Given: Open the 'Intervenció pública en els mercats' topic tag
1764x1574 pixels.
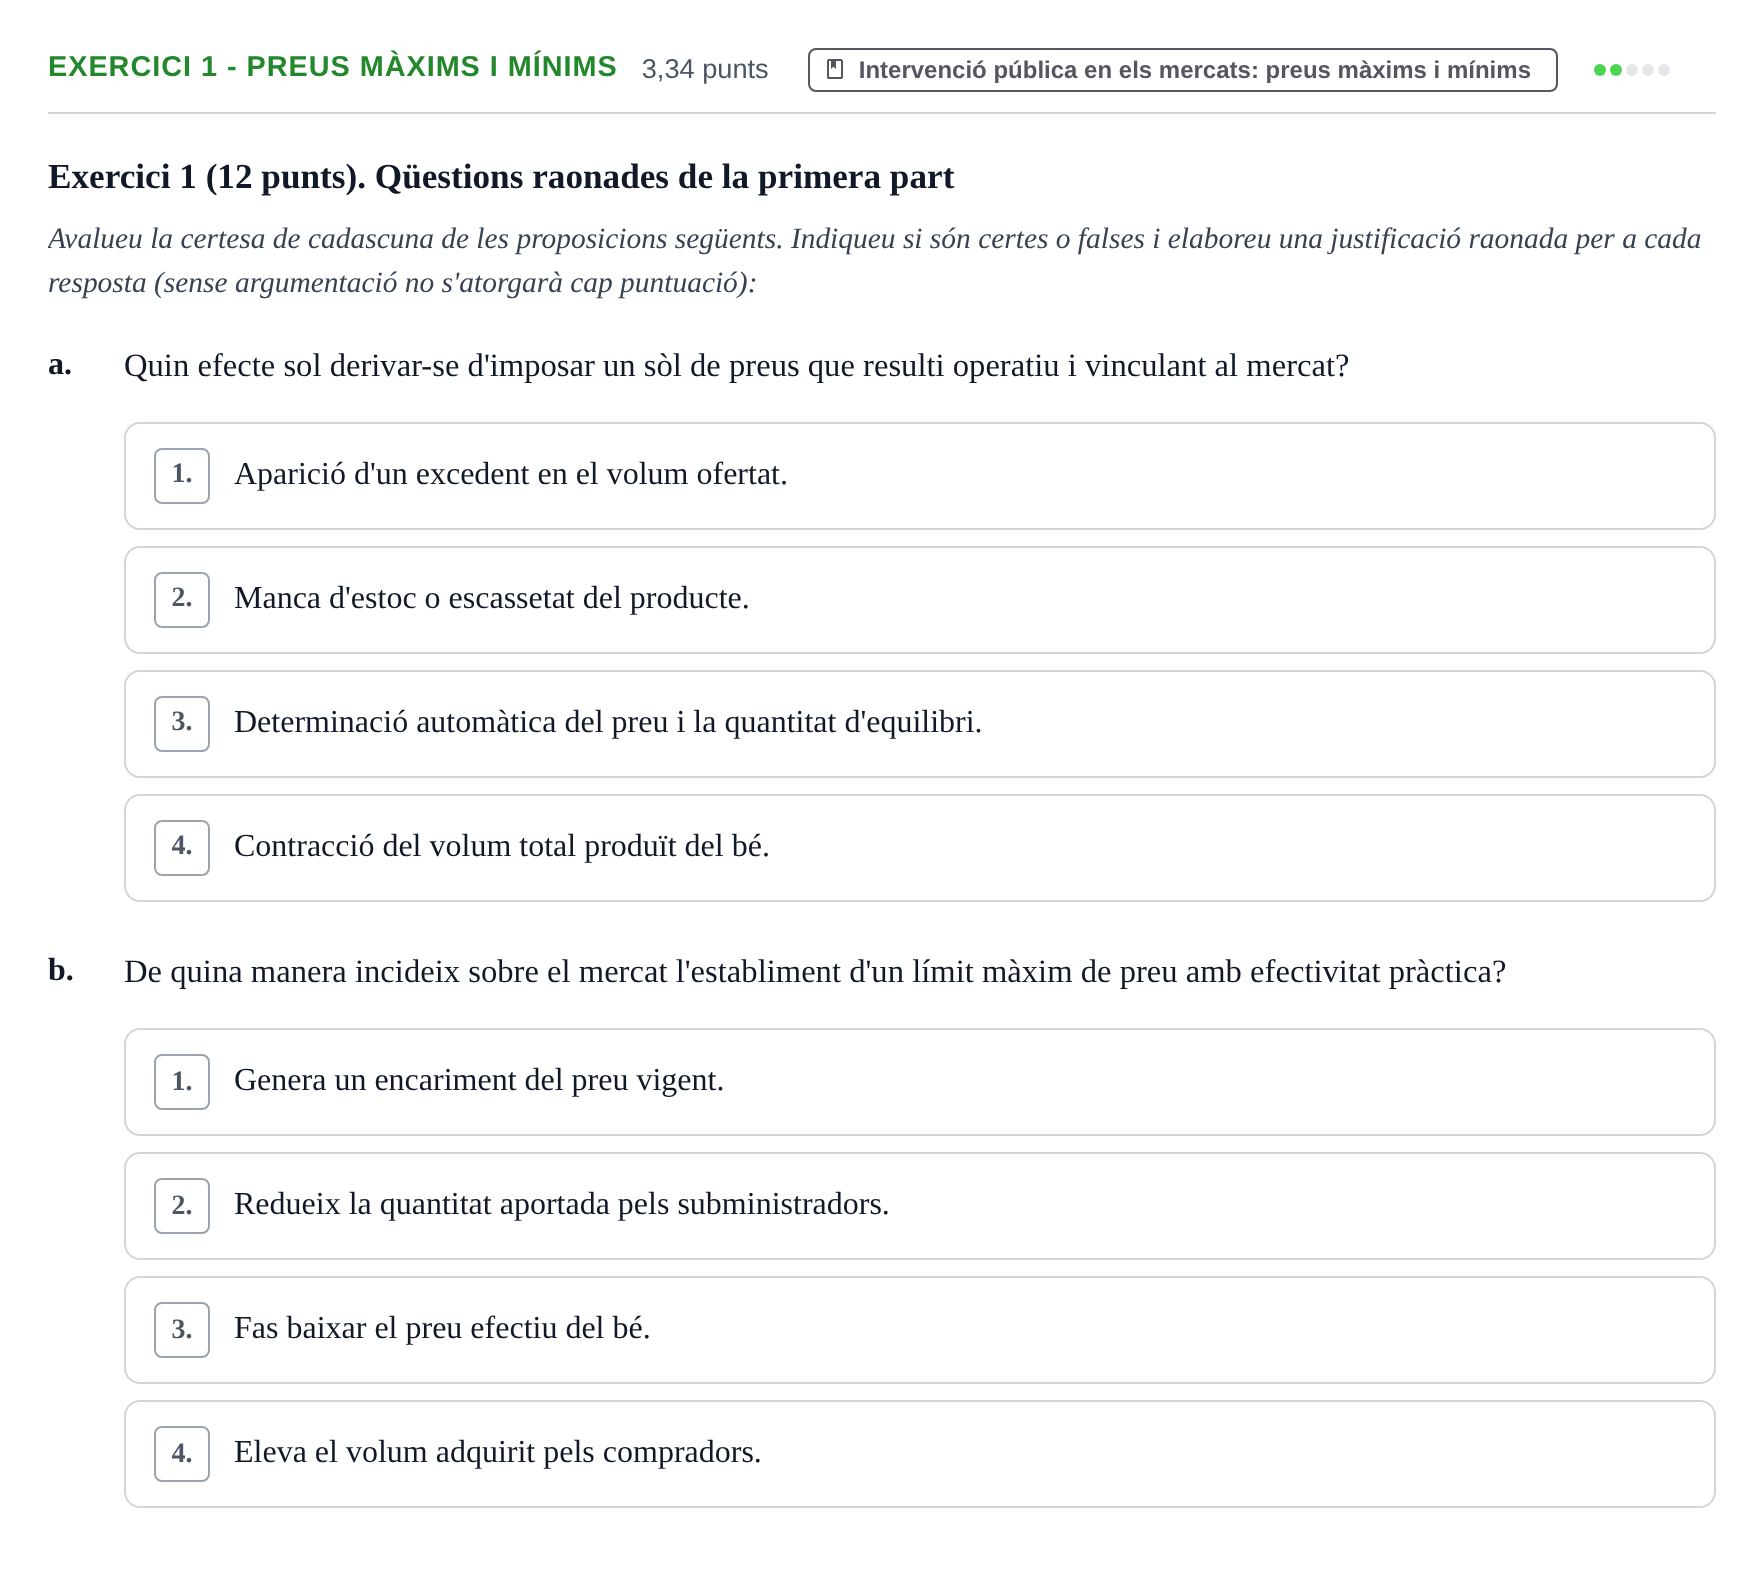Looking at the screenshot, I should click(x=1182, y=70).
